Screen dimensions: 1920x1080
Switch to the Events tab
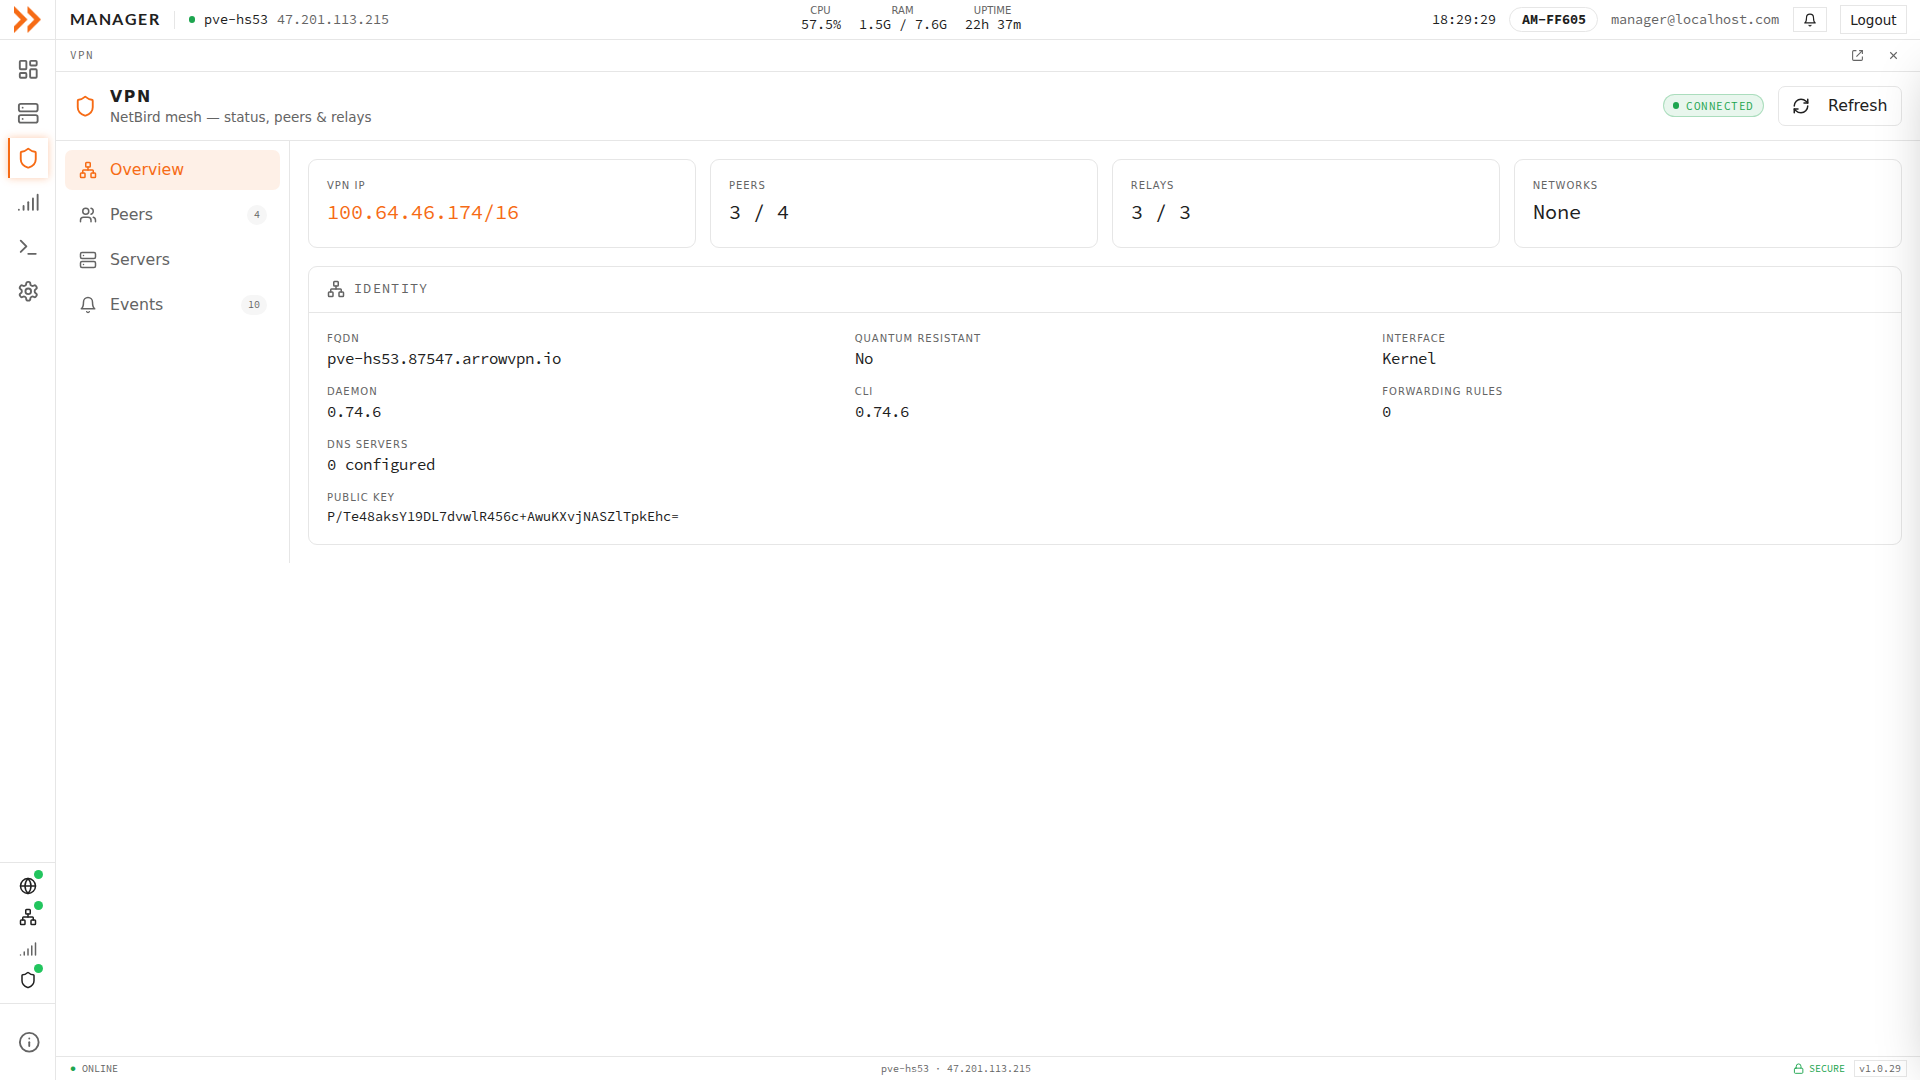tap(172, 305)
